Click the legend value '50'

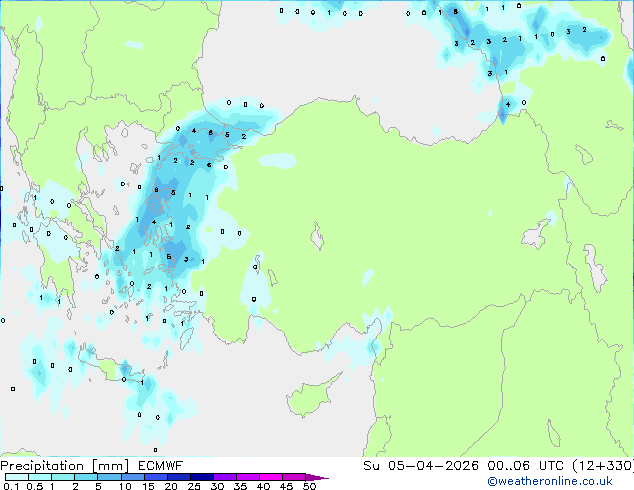(x=309, y=486)
